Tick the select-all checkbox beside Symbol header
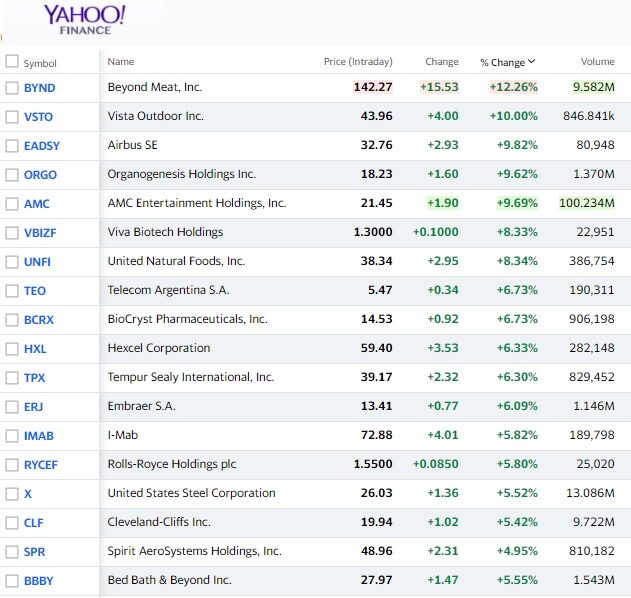The image size is (631, 598). (12, 62)
